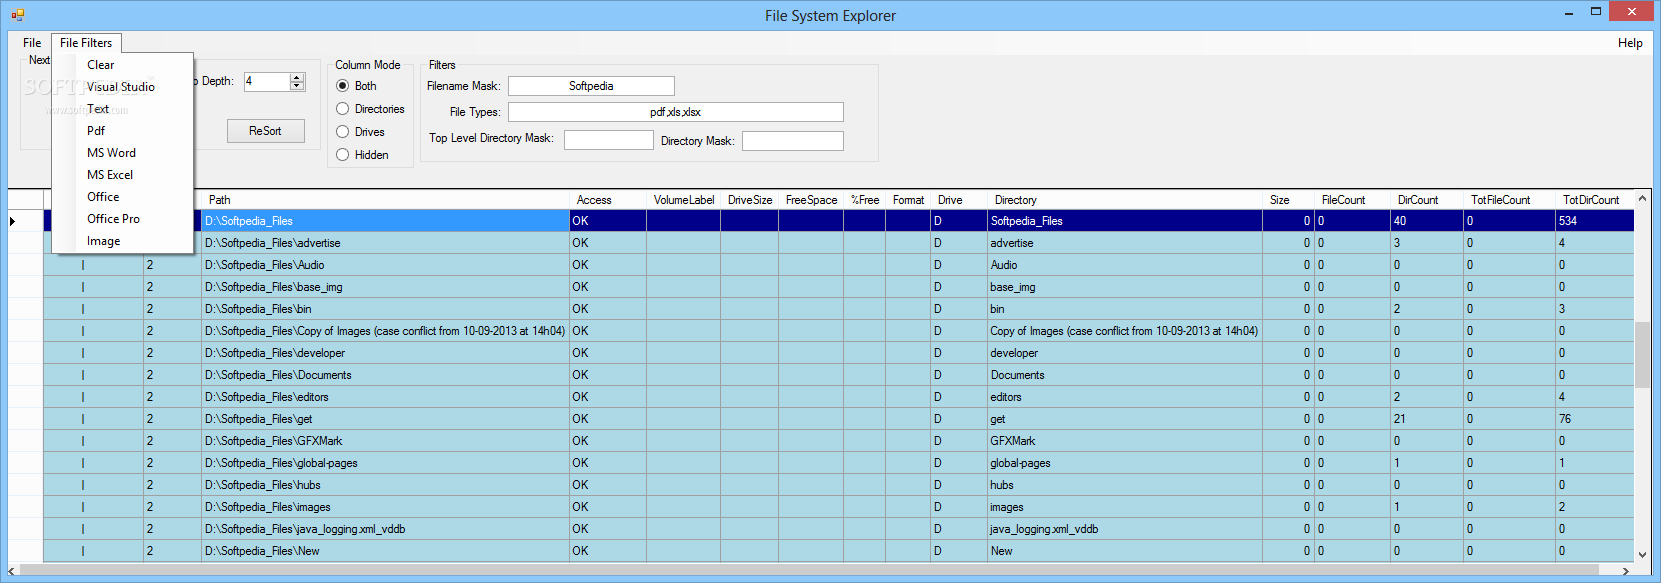
Task: Click the horizontal scrollbar right arrow
Action: pyautogui.click(x=1626, y=571)
